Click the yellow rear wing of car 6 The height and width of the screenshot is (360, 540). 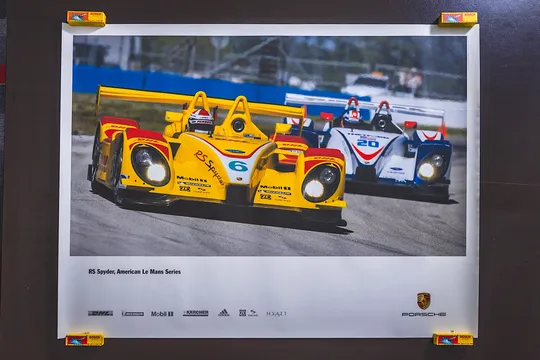pos(200,102)
